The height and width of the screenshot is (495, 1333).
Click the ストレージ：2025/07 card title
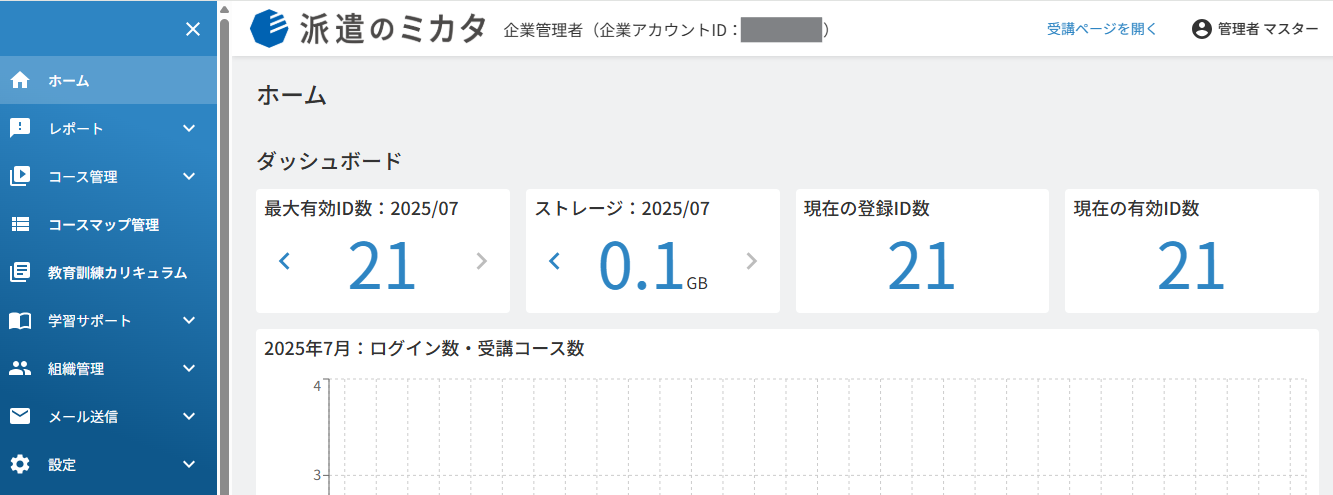(622, 209)
